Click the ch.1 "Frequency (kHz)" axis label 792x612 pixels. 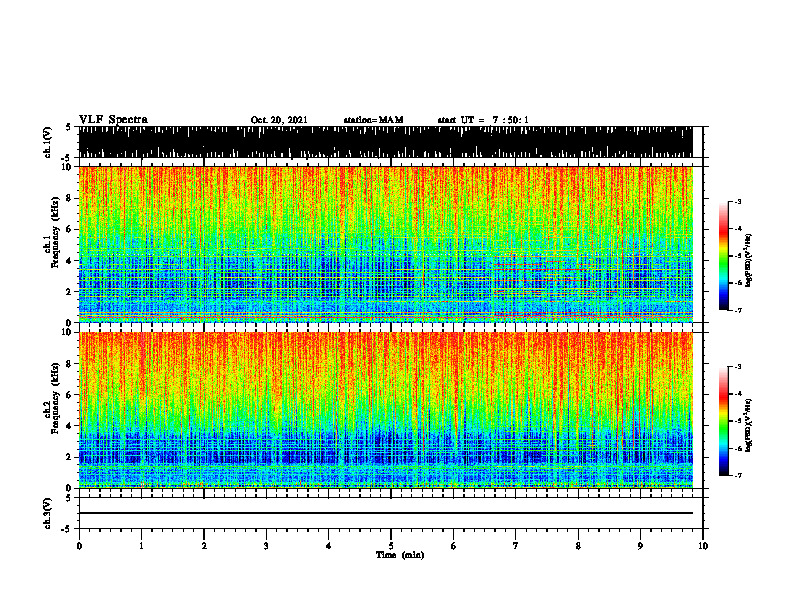point(55,232)
